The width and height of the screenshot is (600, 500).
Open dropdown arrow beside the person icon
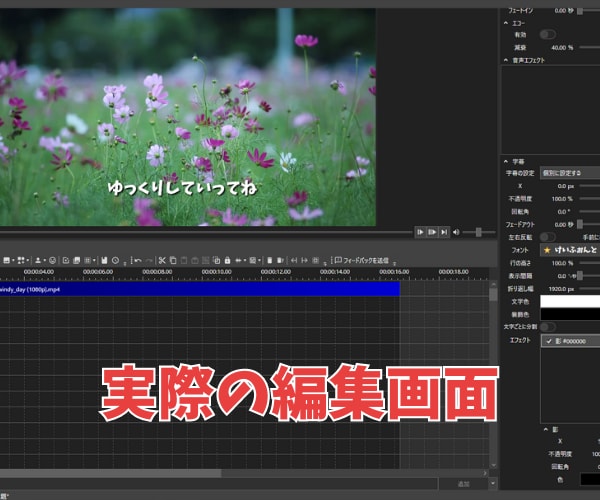coord(44,261)
